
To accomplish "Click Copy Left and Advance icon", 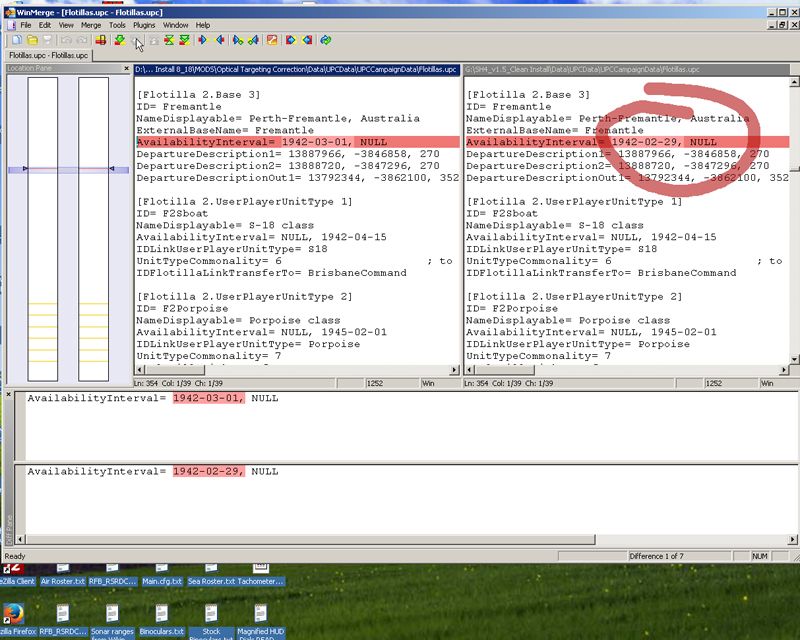I will click(253, 40).
